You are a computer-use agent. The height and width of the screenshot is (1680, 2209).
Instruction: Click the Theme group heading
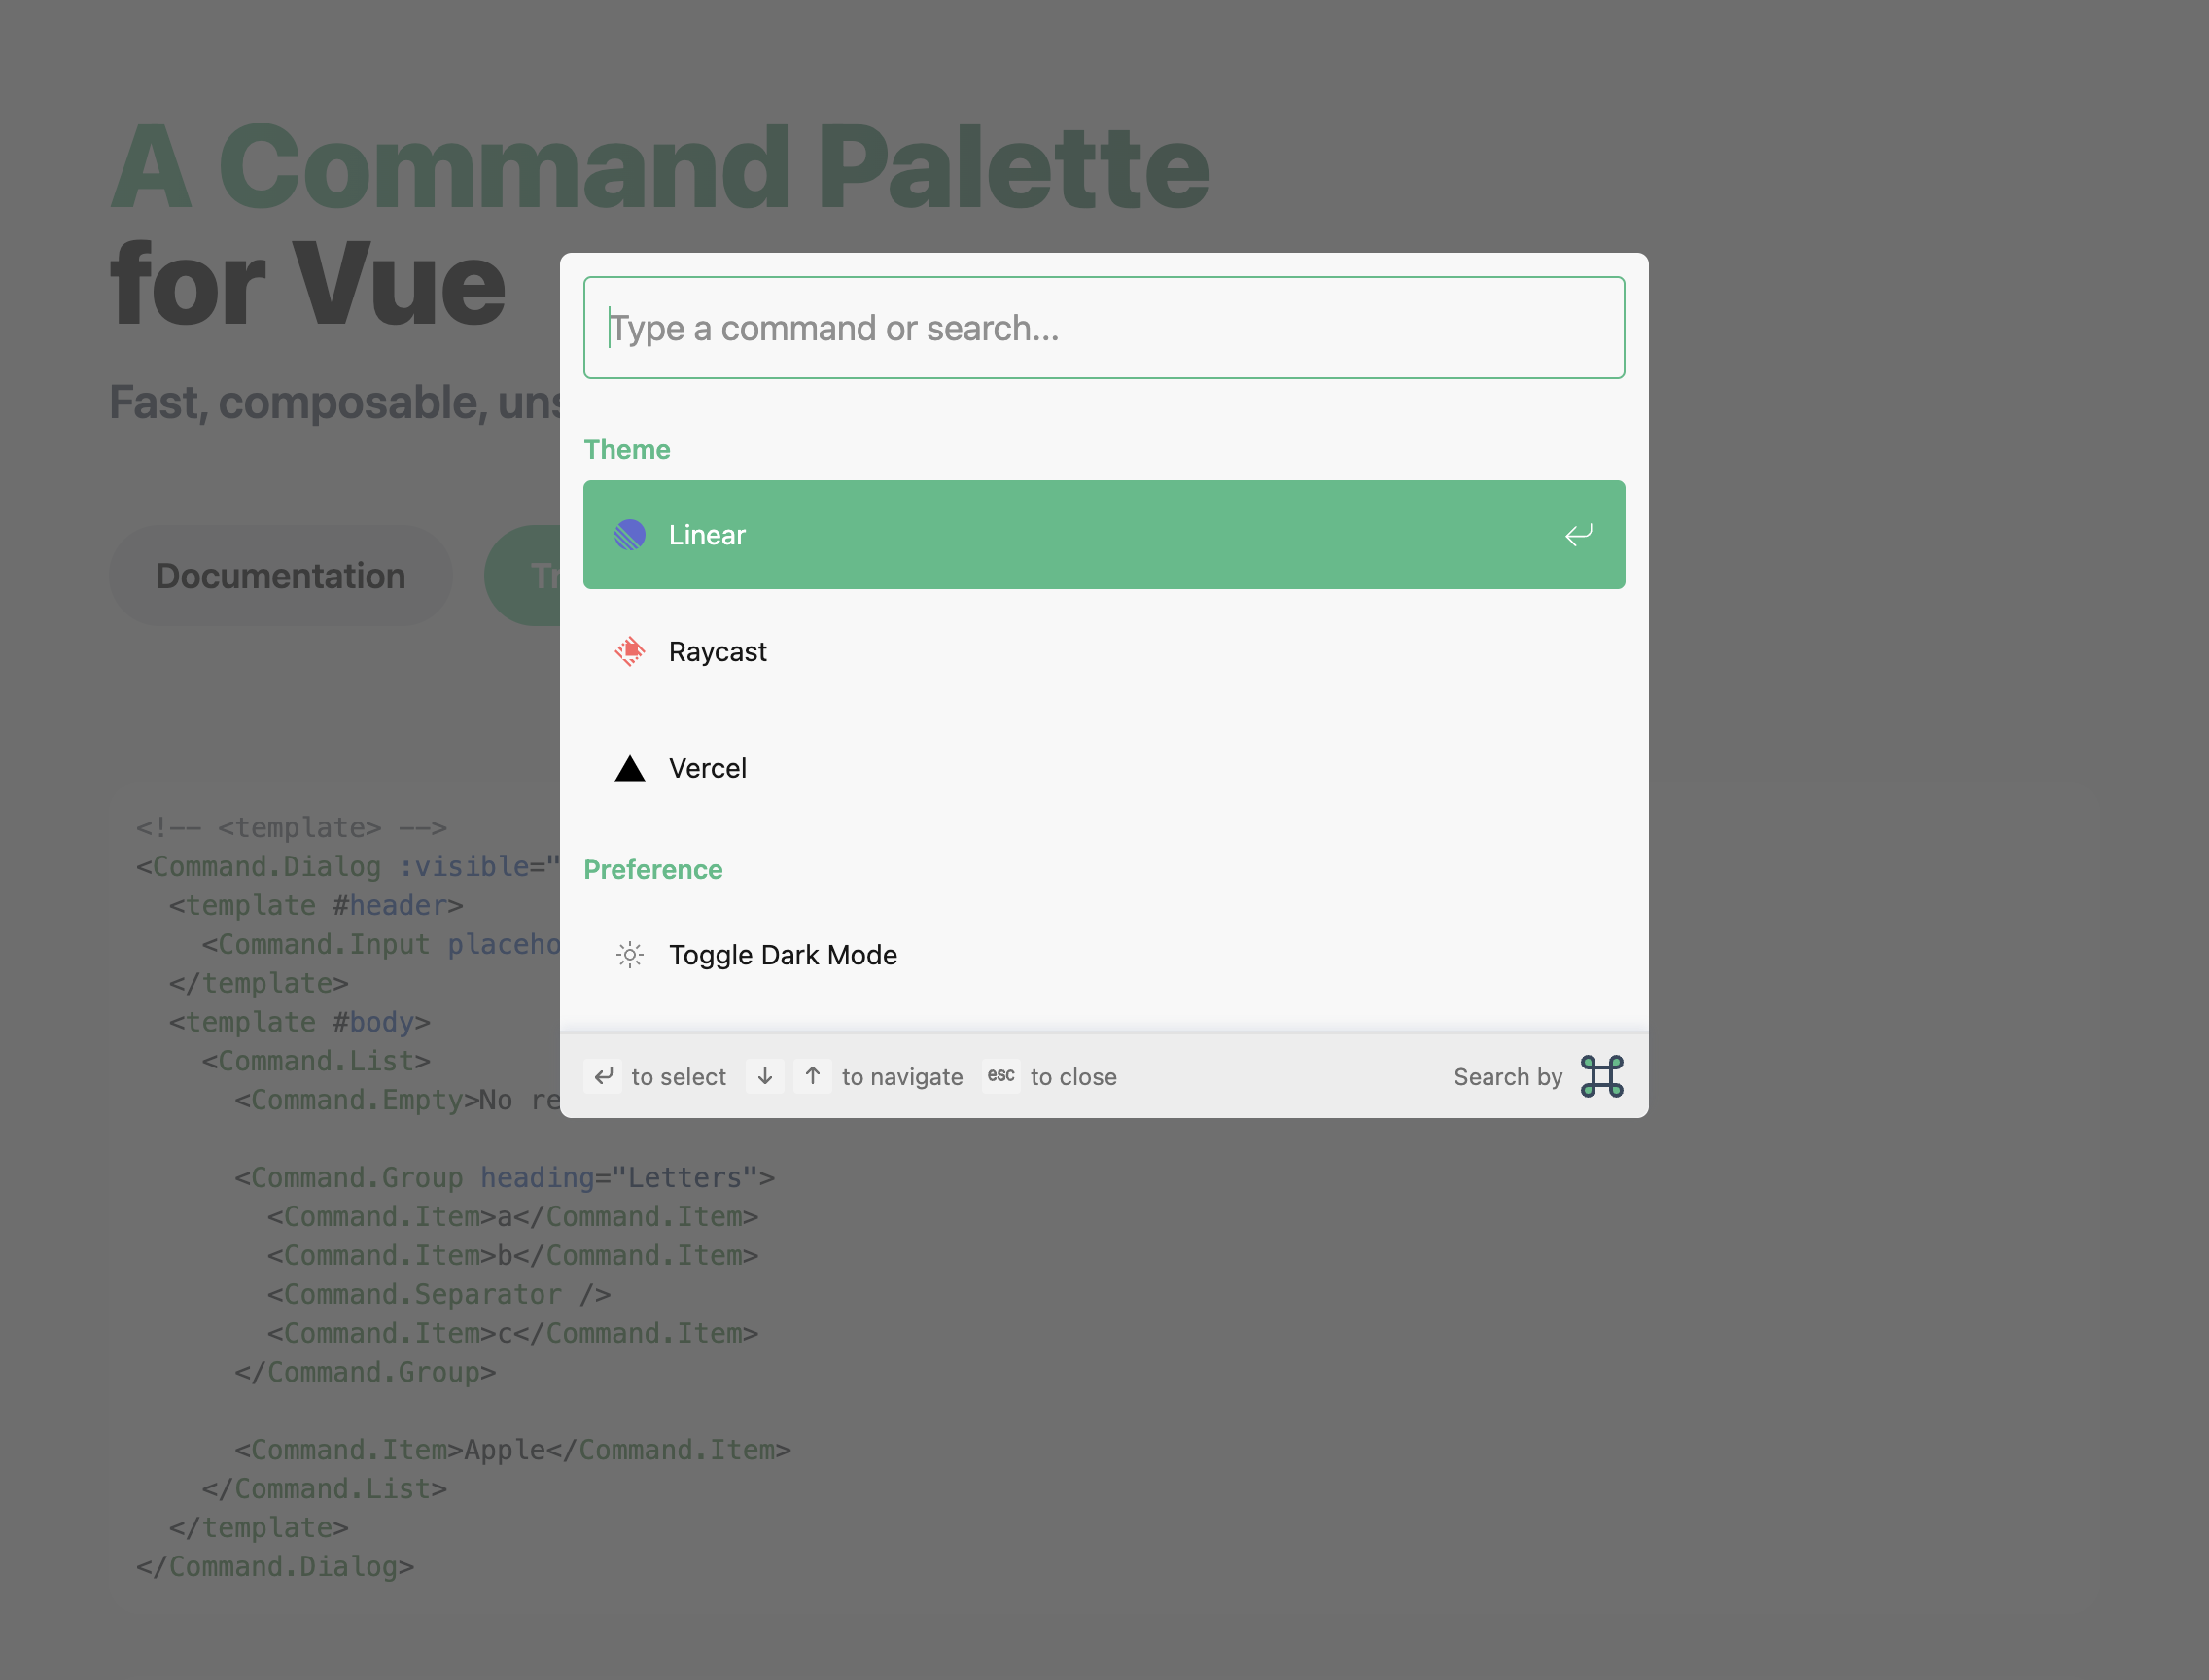(627, 450)
